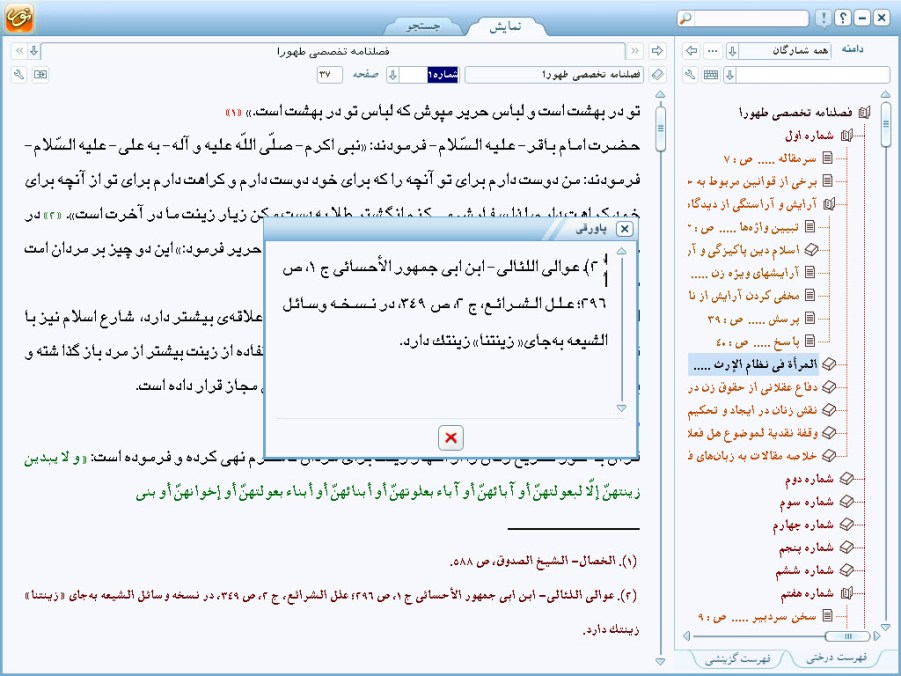Image resolution: width=901 pixels, height=676 pixels.
Task: Click the page icon beside سخن سردبیر
Action: coord(827,616)
